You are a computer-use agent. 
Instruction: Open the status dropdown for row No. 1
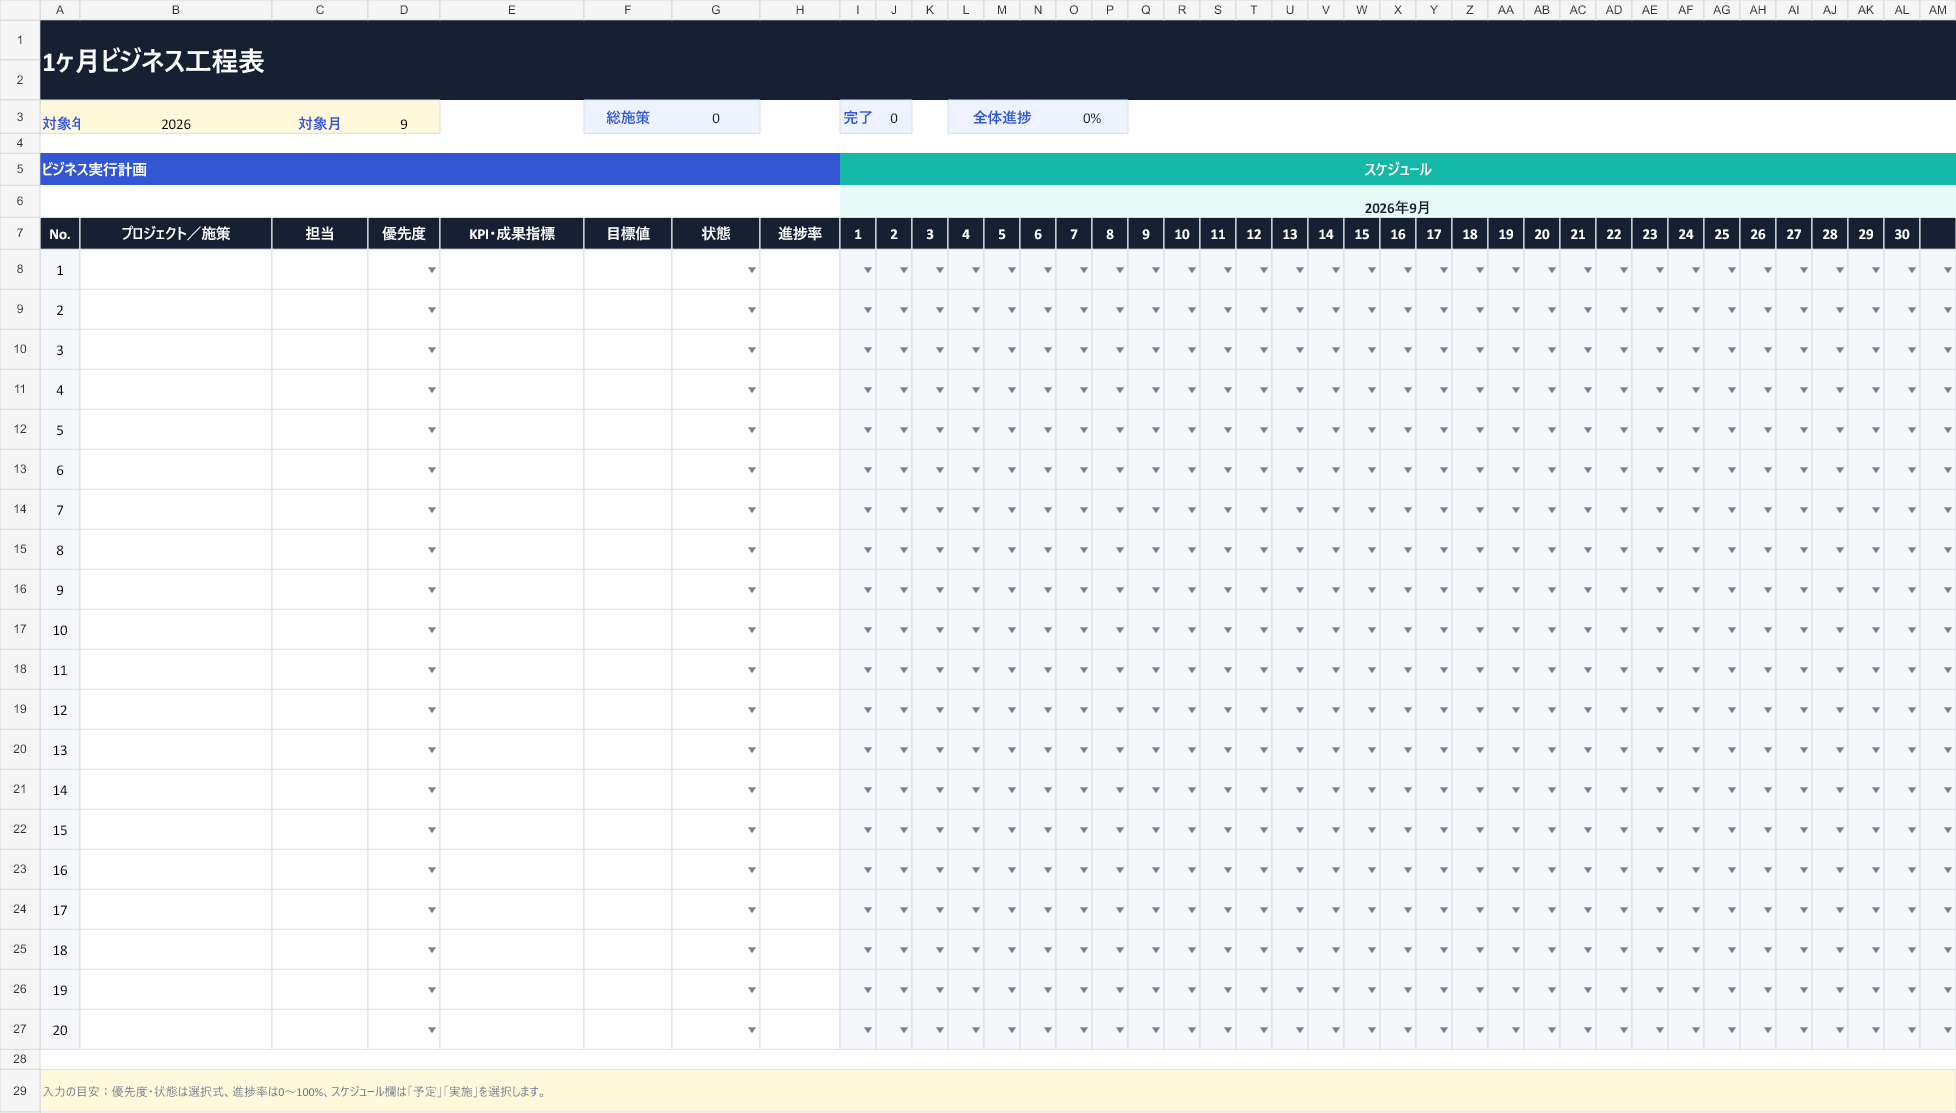pos(751,270)
